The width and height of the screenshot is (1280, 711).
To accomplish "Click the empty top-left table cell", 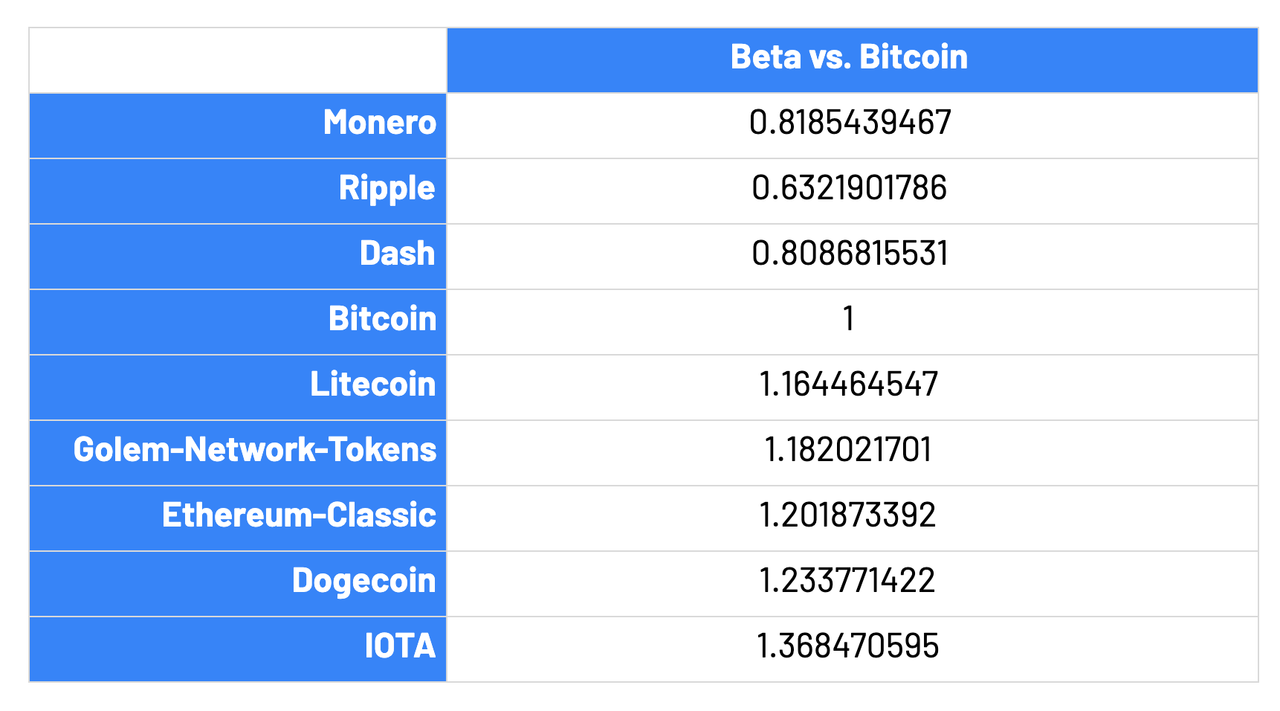I will coord(238,60).
